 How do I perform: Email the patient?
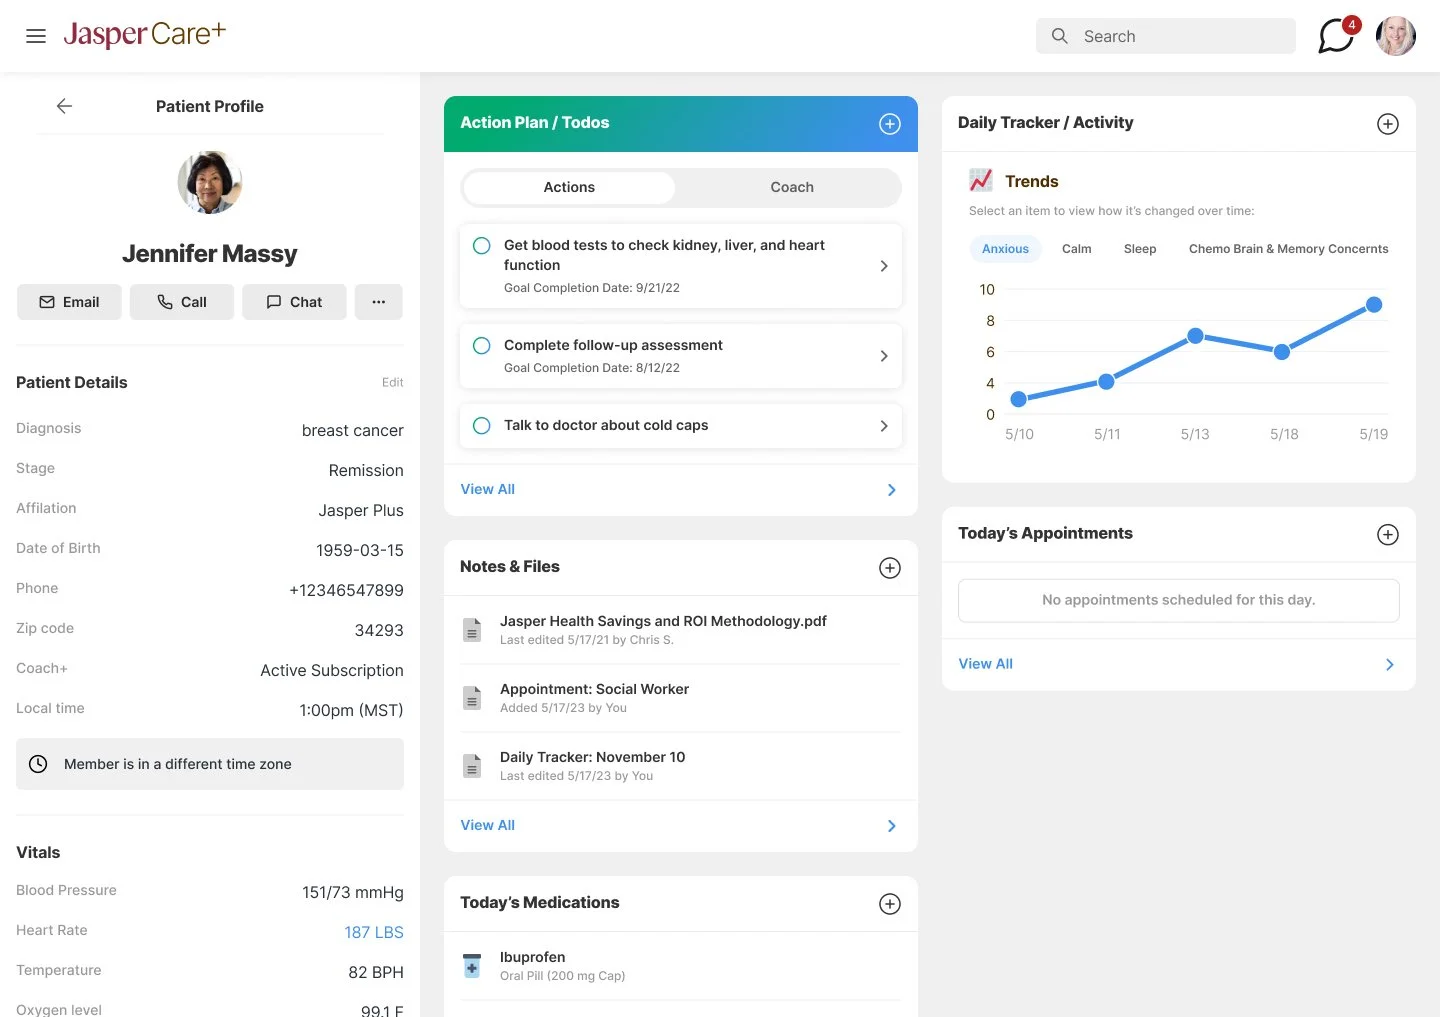69,302
